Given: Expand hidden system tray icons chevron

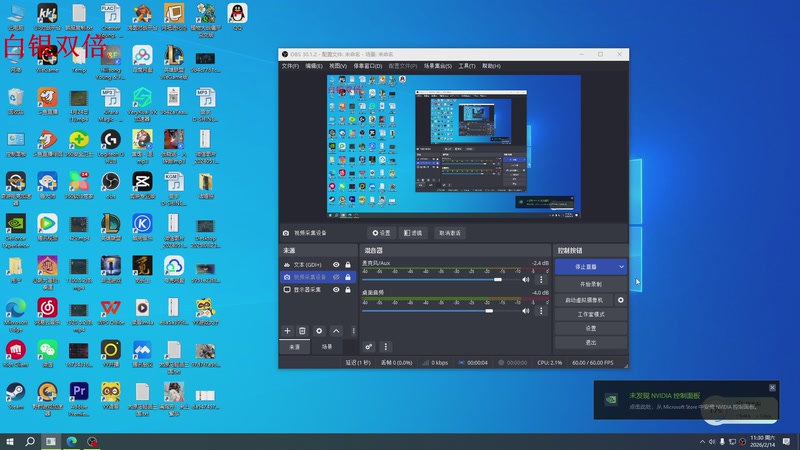Looking at the screenshot, I should [x=703, y=442].
